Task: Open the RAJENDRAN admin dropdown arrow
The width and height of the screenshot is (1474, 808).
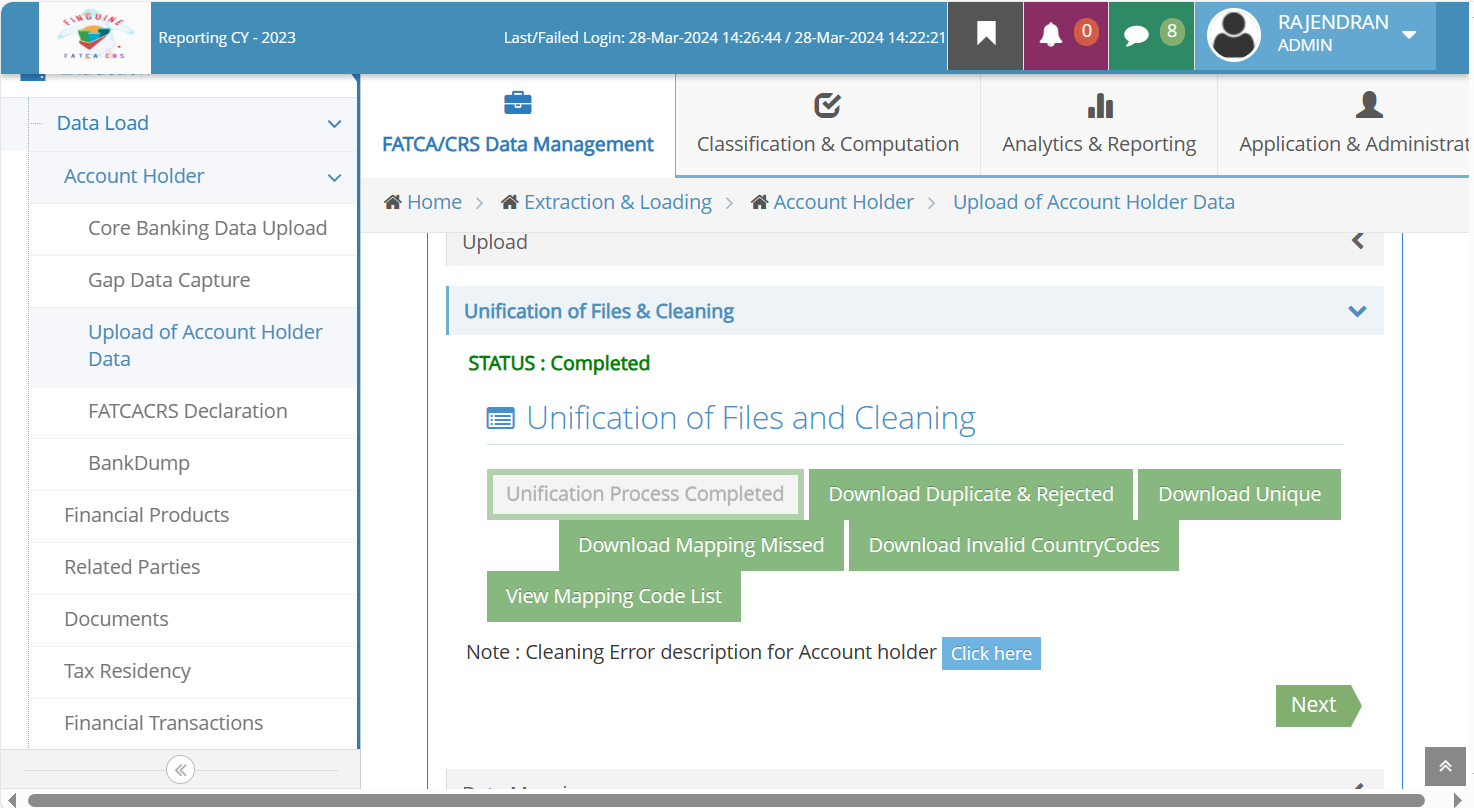Action: [1409, 35]
